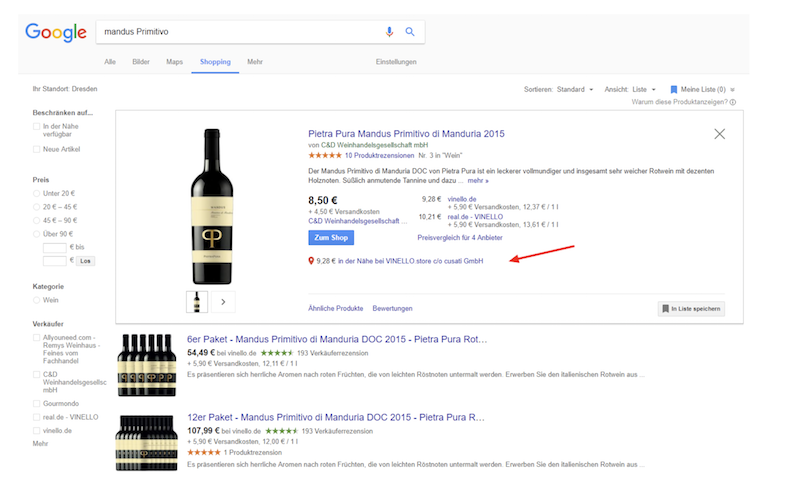Select price range '45 € – 90 €'
Screen dimensions: 800x493
coord(36,220)
